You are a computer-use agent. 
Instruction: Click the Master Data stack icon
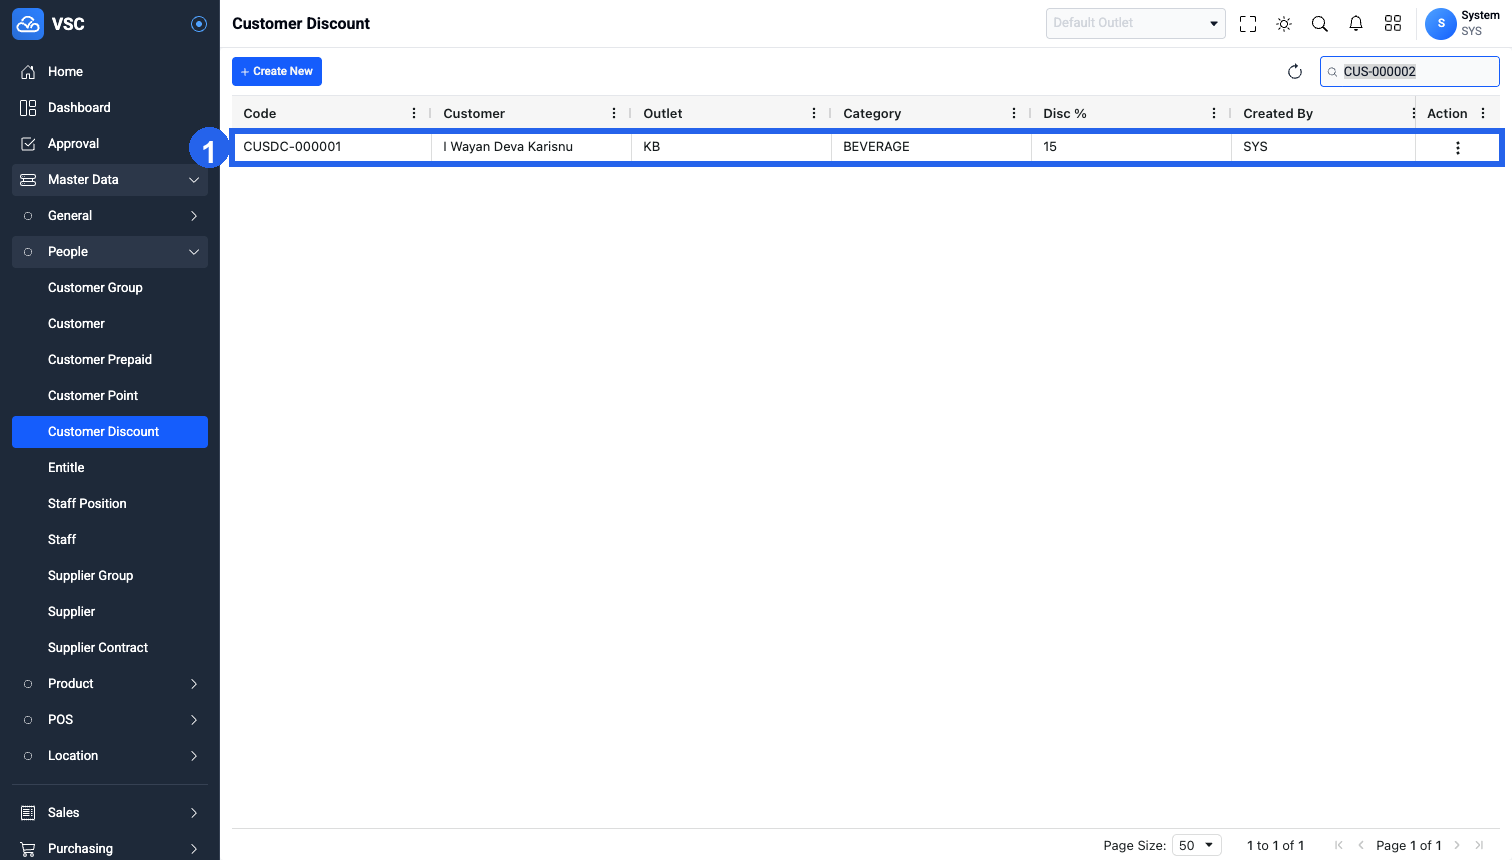[28, 180]
